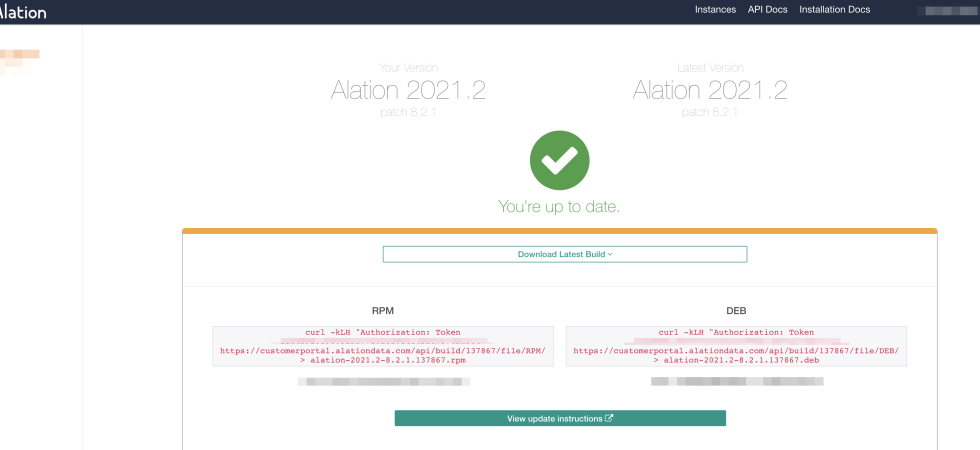Click the blurred user account name

(948, 10)
